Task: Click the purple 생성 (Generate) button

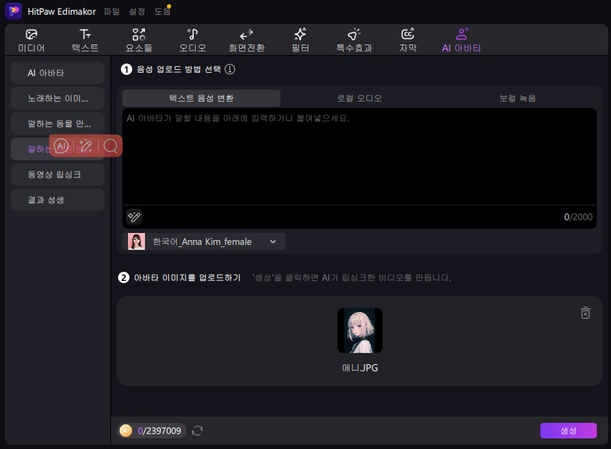Action: 568,431
